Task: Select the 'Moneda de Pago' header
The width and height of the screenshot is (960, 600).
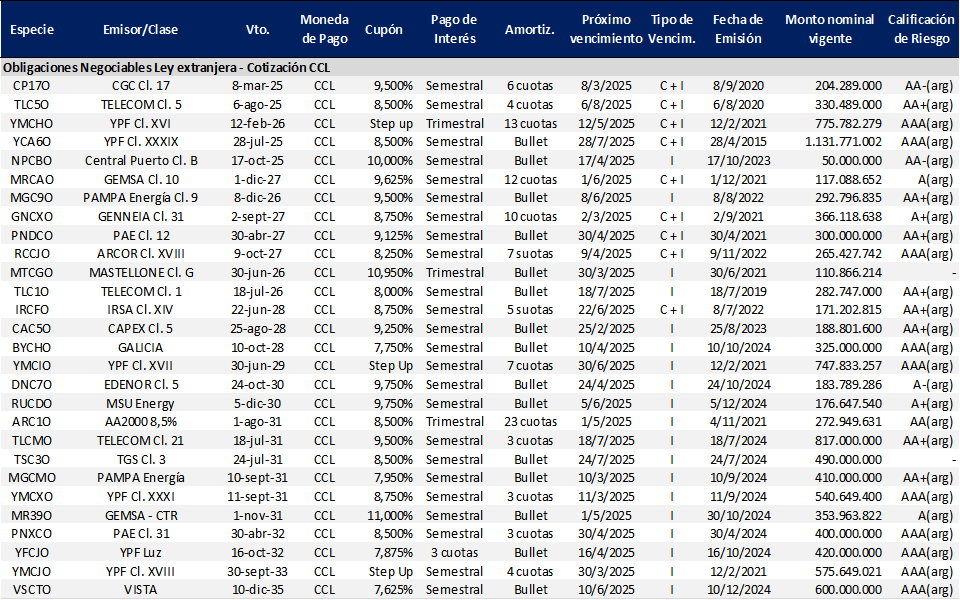Action: (x=324, y=29)
